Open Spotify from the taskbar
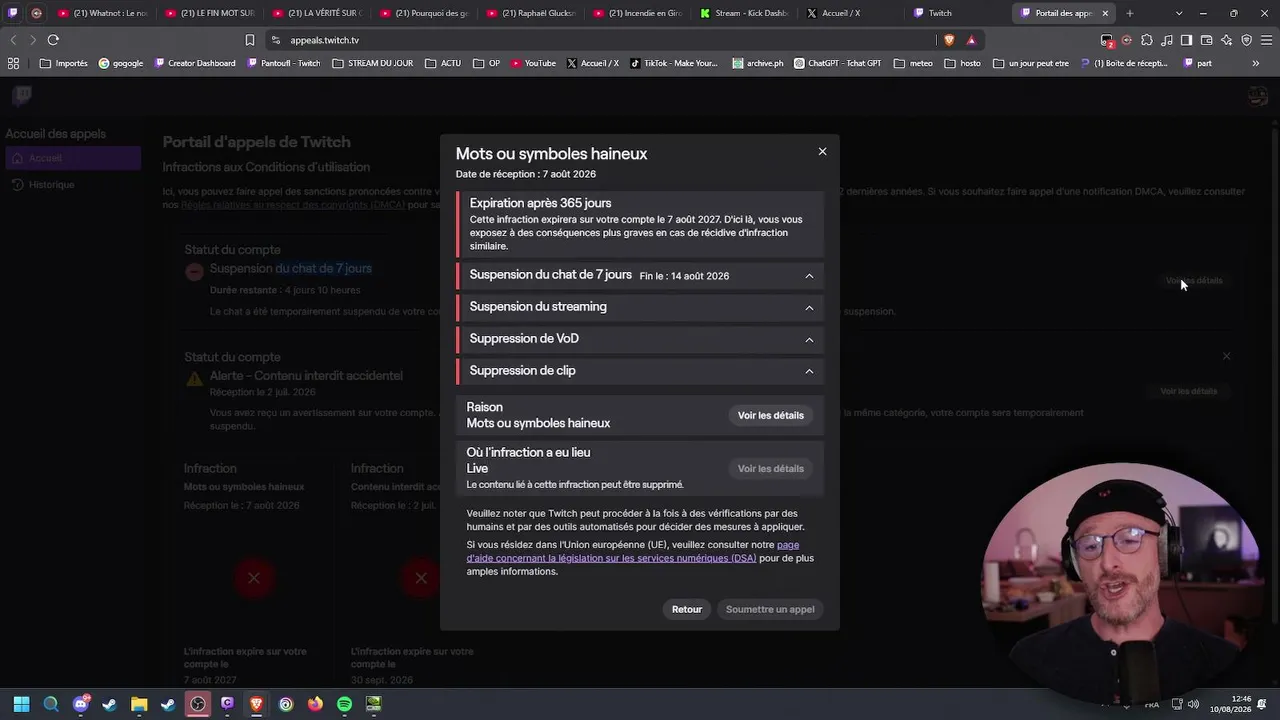Image resolution: width=1280 pixels, height=720 pixels. click(344, 704)
